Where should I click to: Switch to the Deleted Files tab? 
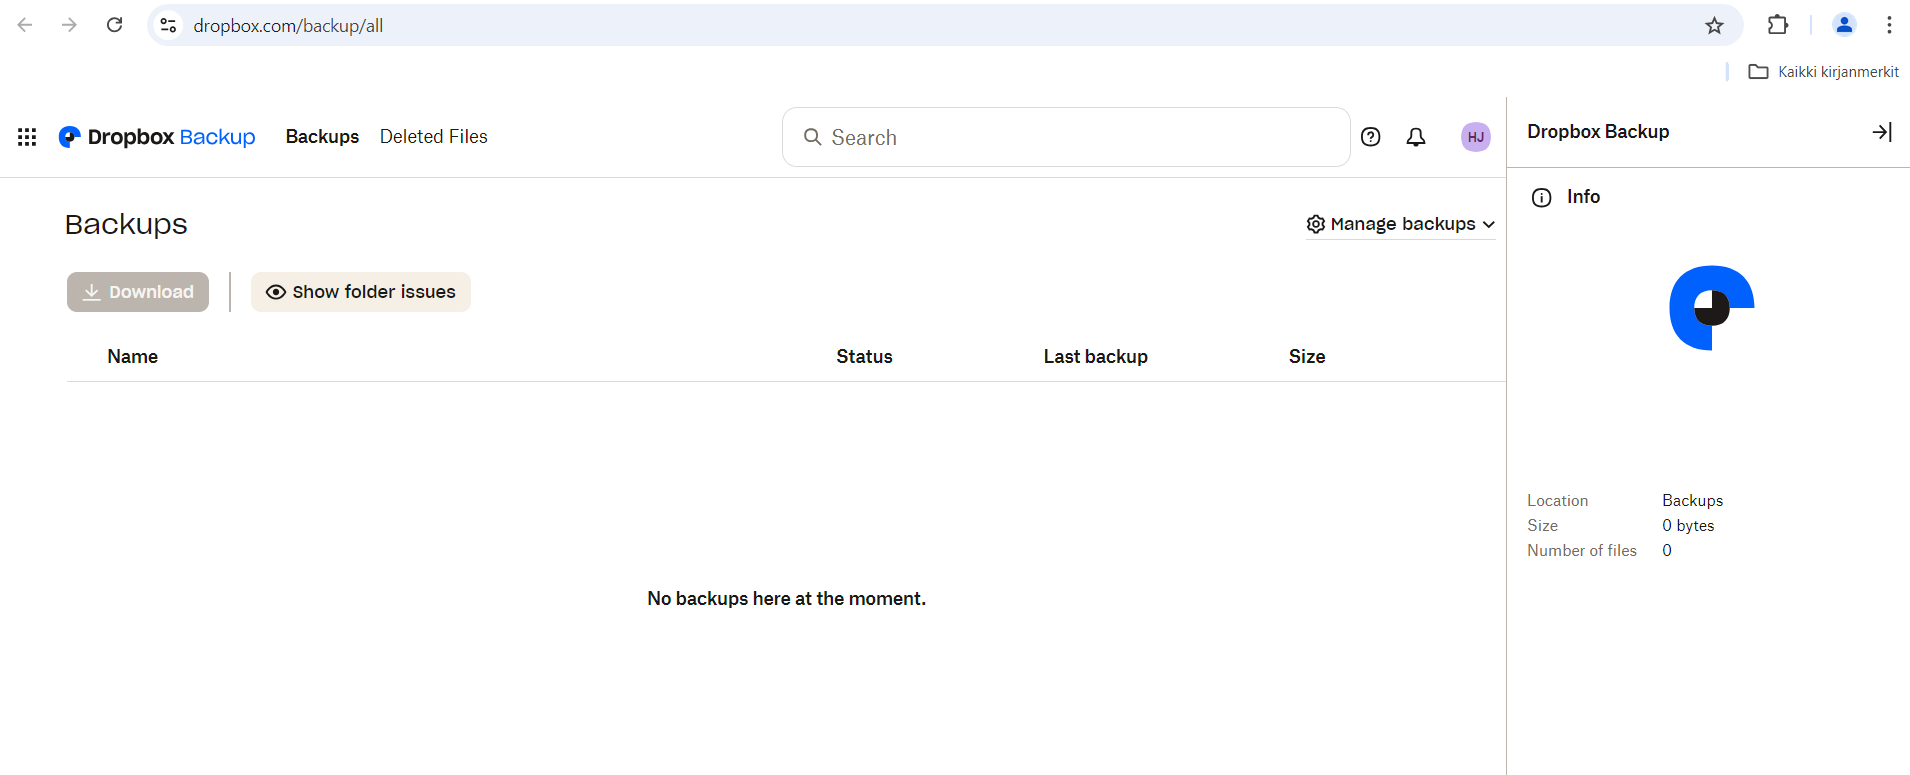click(x=433, y=137)
